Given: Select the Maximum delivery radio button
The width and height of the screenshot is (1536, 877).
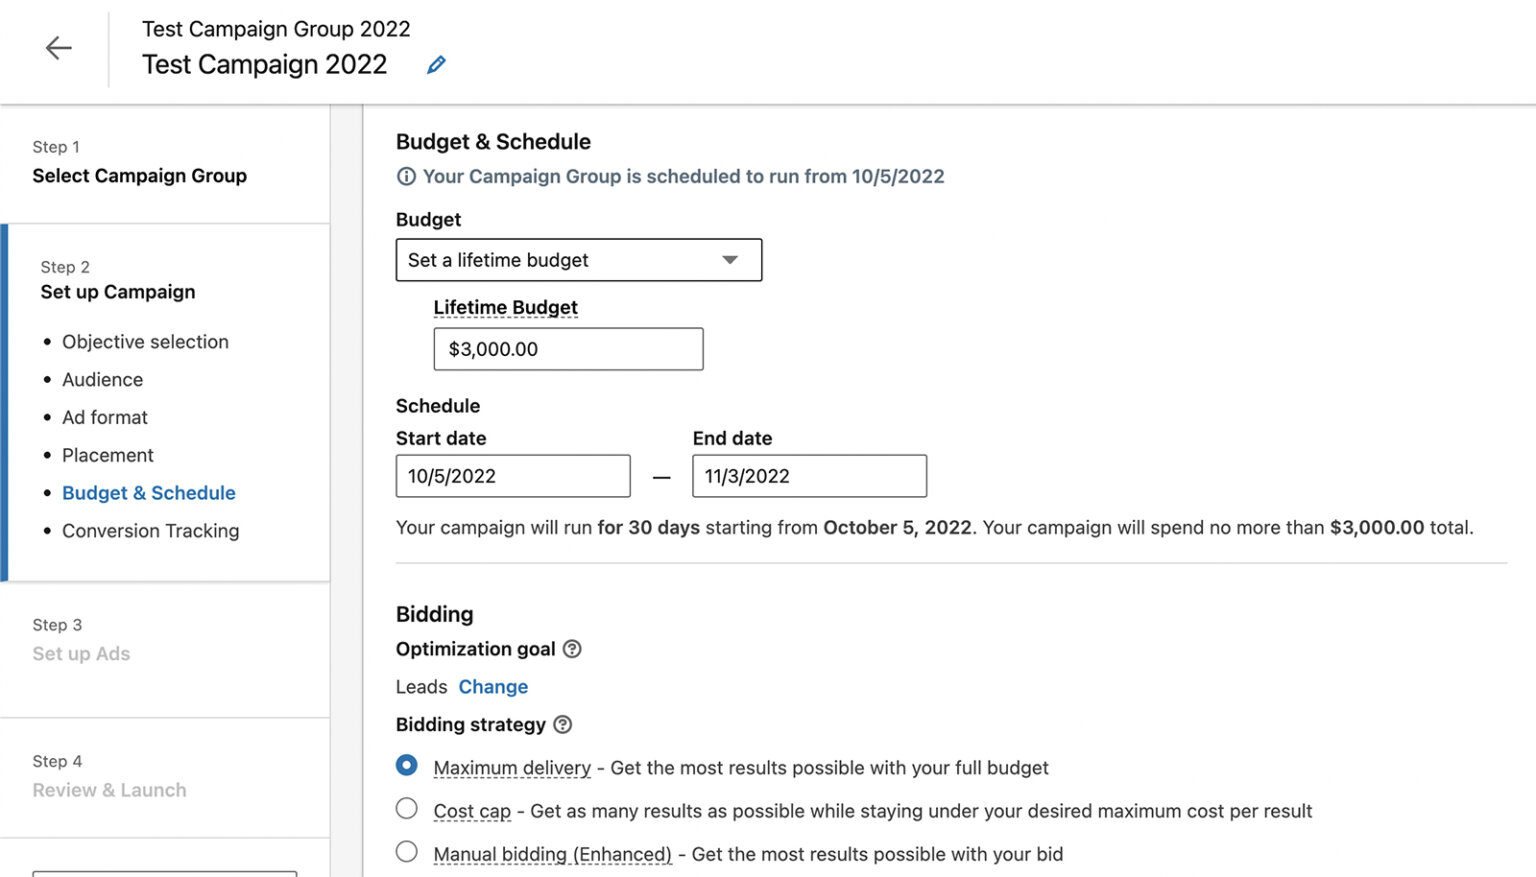Looking at the screenshot, I should [407, 766].
